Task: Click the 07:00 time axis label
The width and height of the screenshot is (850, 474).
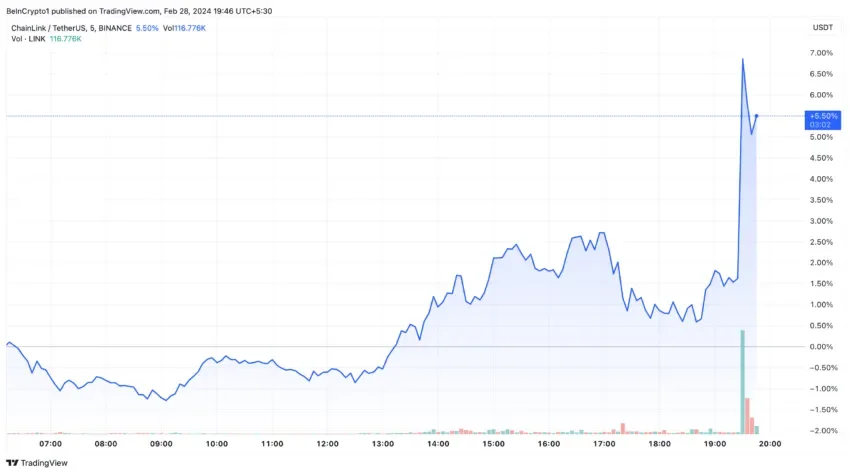Action: click(x=50, y=444)
